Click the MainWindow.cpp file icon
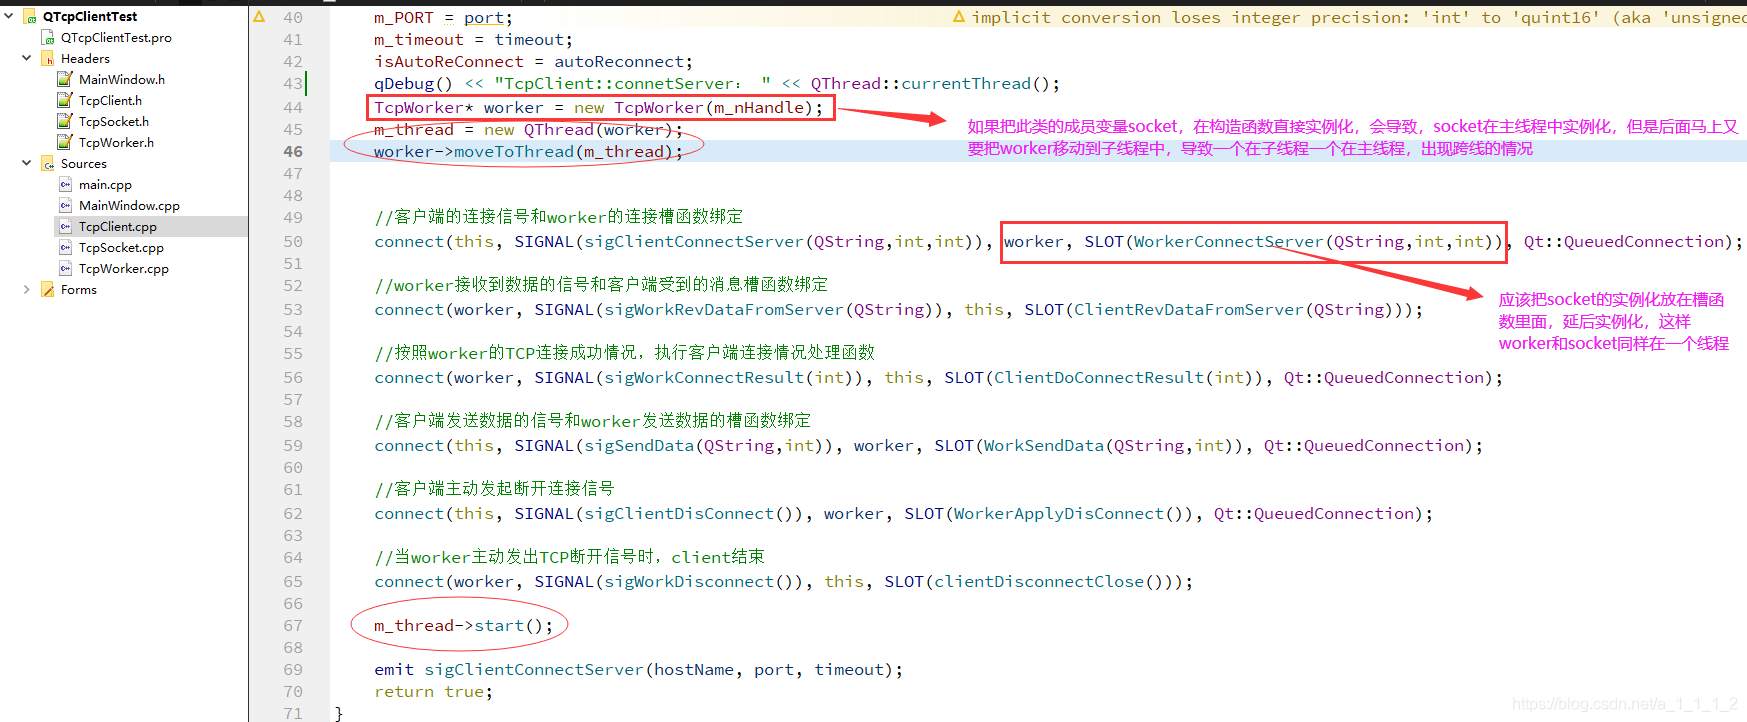 coord(65,205)
